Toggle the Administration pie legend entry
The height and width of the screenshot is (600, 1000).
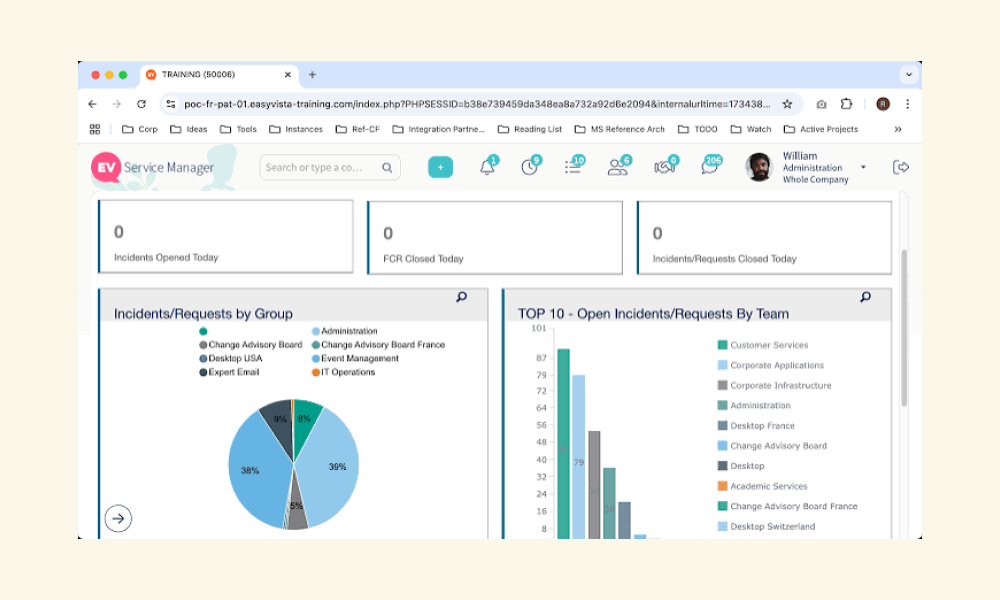click(x=345, y=331)
